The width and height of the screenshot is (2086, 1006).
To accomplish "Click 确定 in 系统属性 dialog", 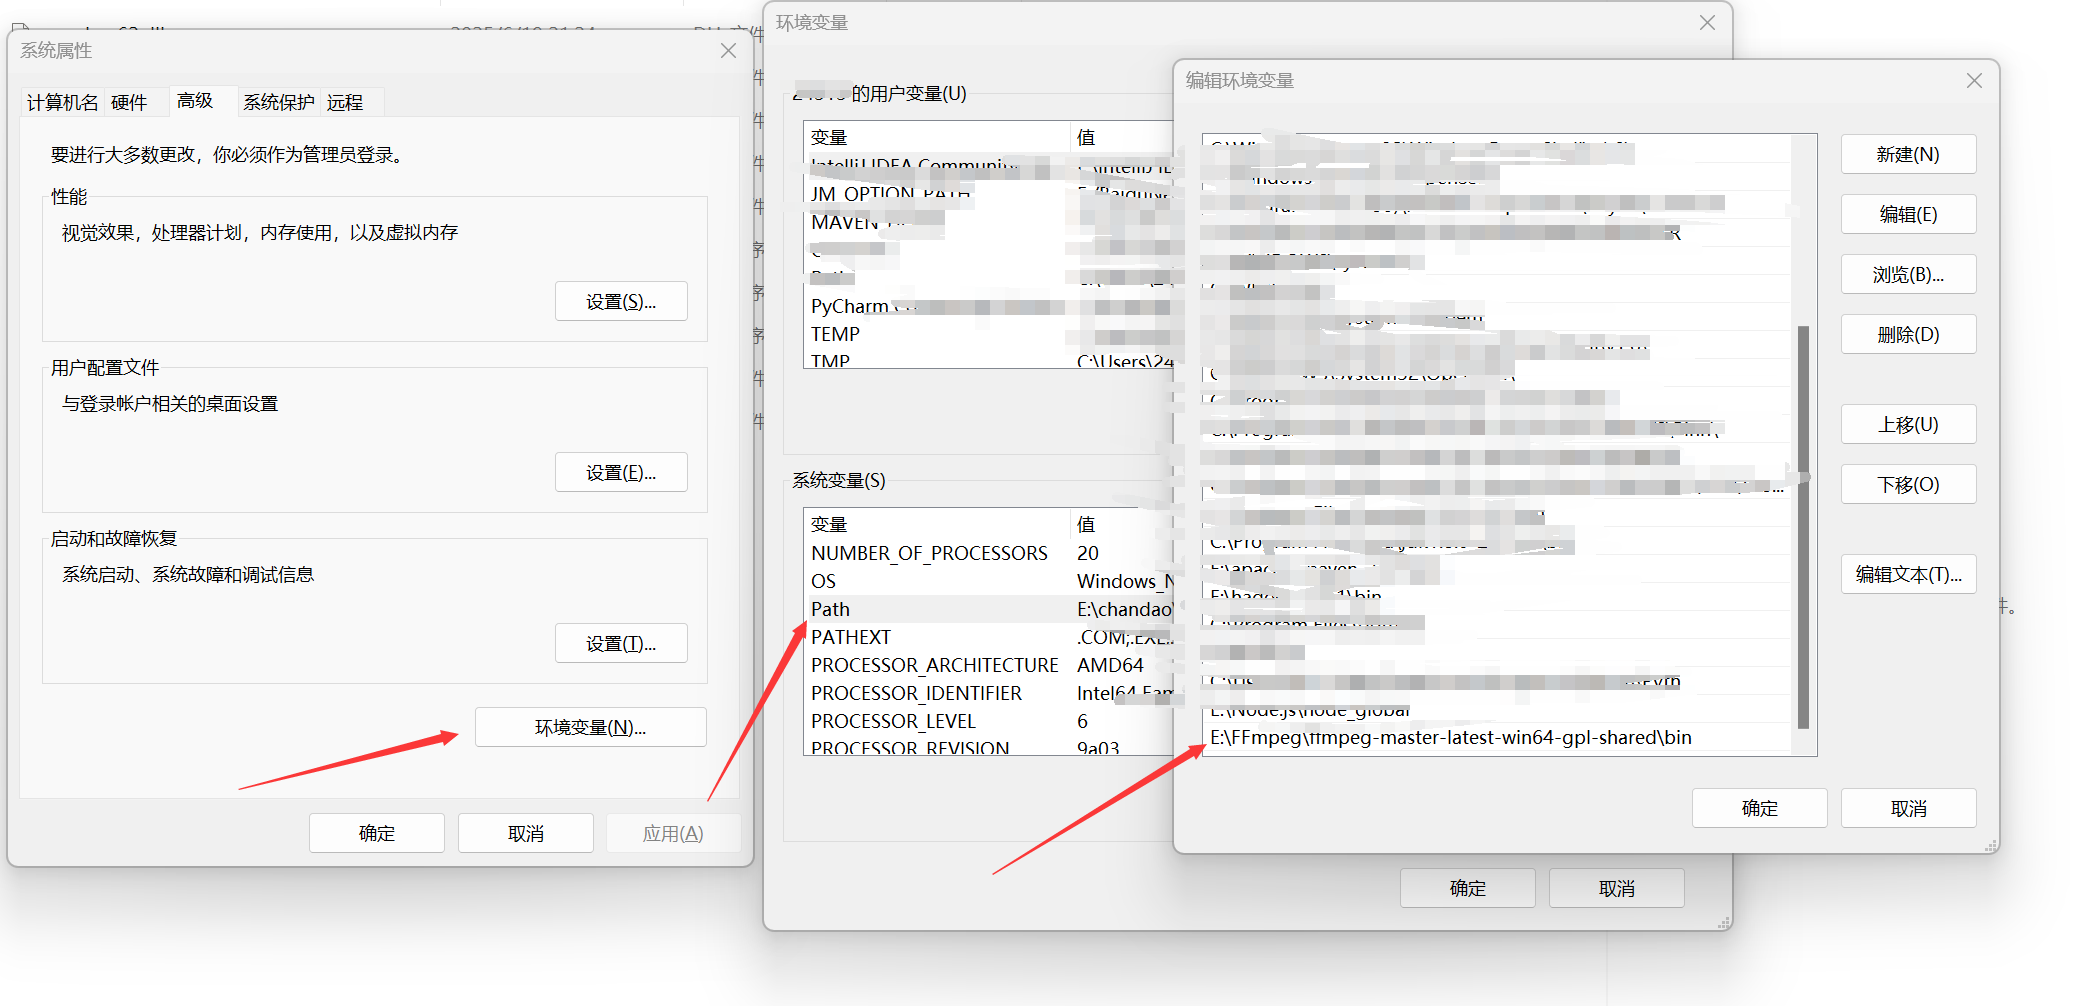I will click(x=376, y=832).
